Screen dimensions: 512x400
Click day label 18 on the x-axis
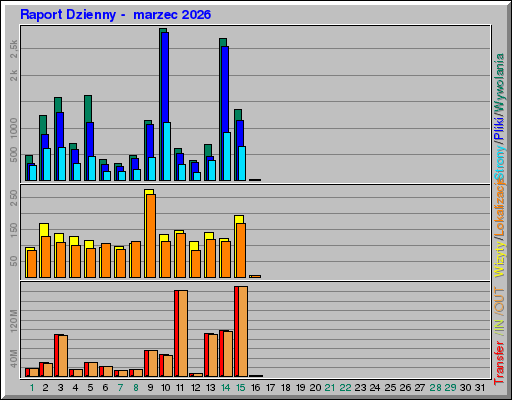tap(286, 388)
